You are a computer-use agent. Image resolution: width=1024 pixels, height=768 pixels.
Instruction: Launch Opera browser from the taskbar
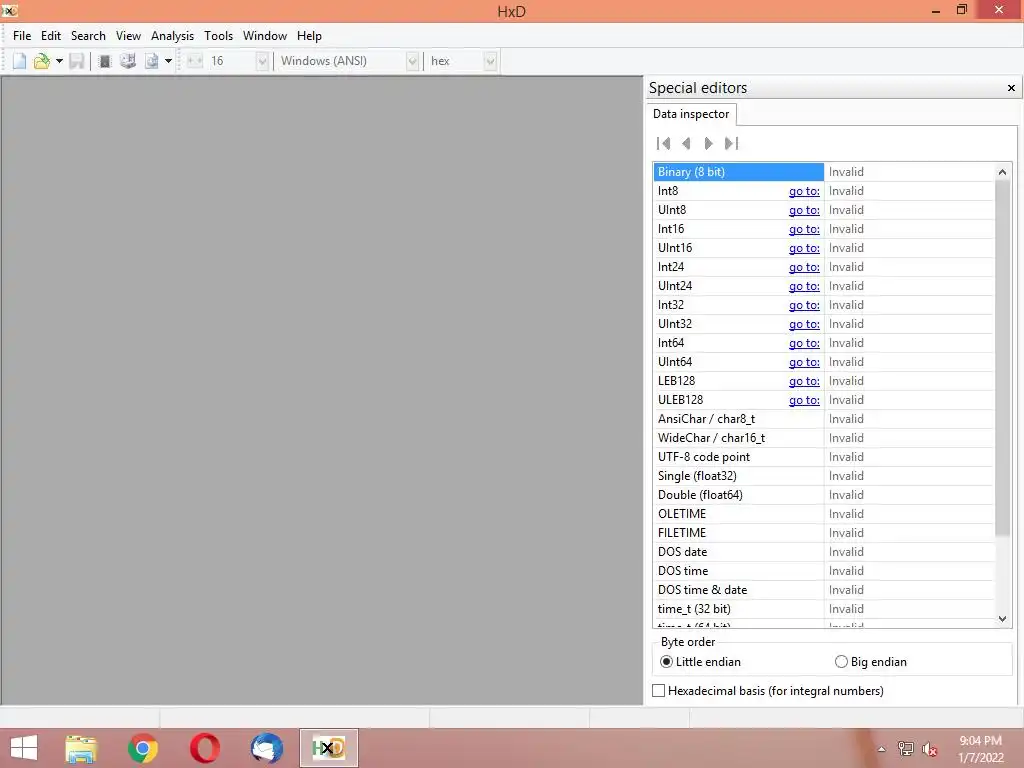pos(205,748)
